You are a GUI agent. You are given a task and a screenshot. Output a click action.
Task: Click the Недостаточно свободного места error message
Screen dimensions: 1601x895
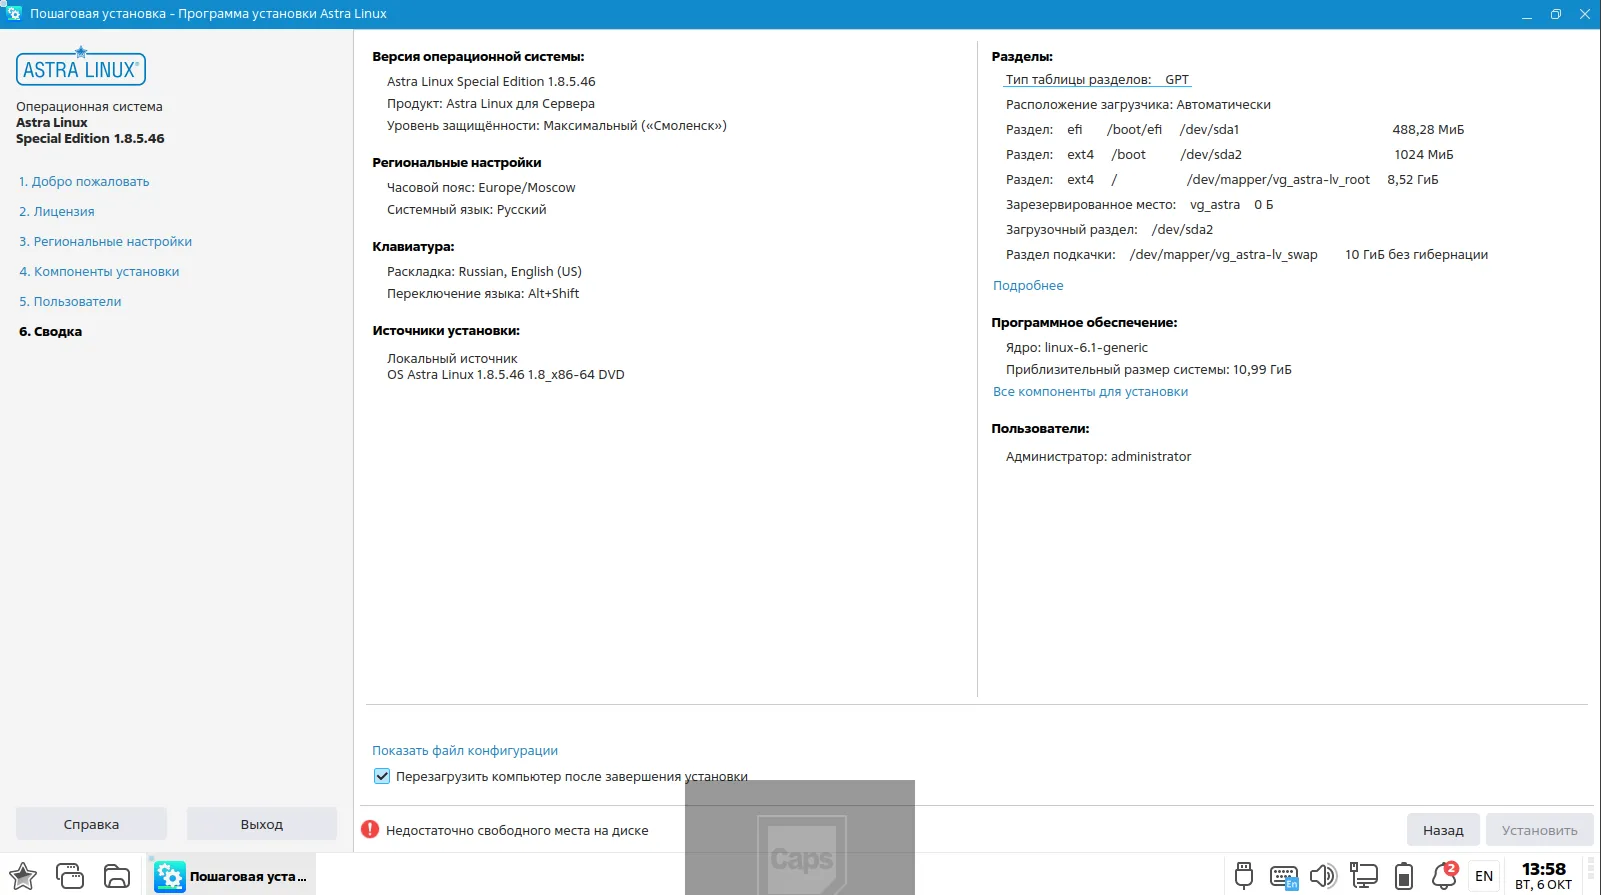pos(517,830)
